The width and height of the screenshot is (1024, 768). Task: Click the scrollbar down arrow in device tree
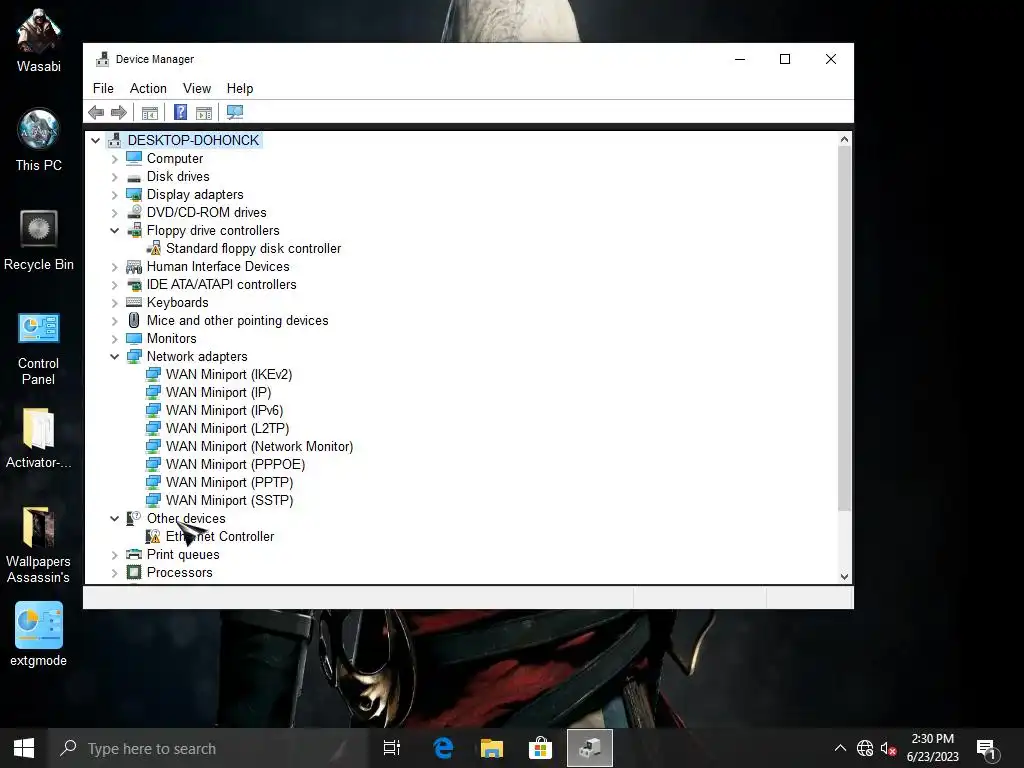click(x=844, y=576)
